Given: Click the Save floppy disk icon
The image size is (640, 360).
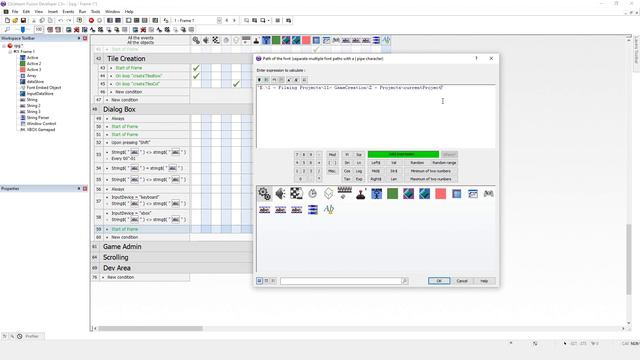Looking at the screenshot, I should point(23,20).
